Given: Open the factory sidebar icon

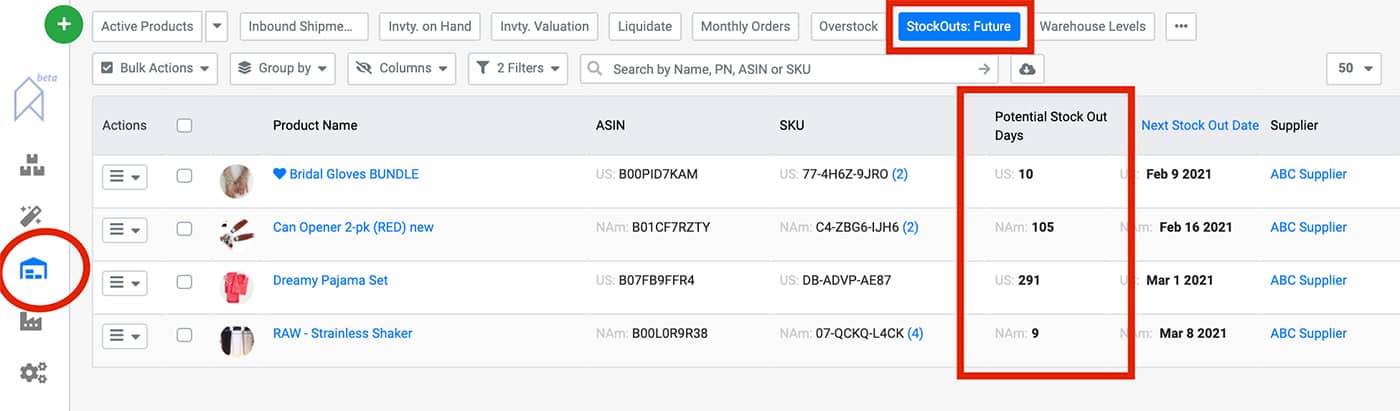Looking at the screenshot, I should point(33,322).
